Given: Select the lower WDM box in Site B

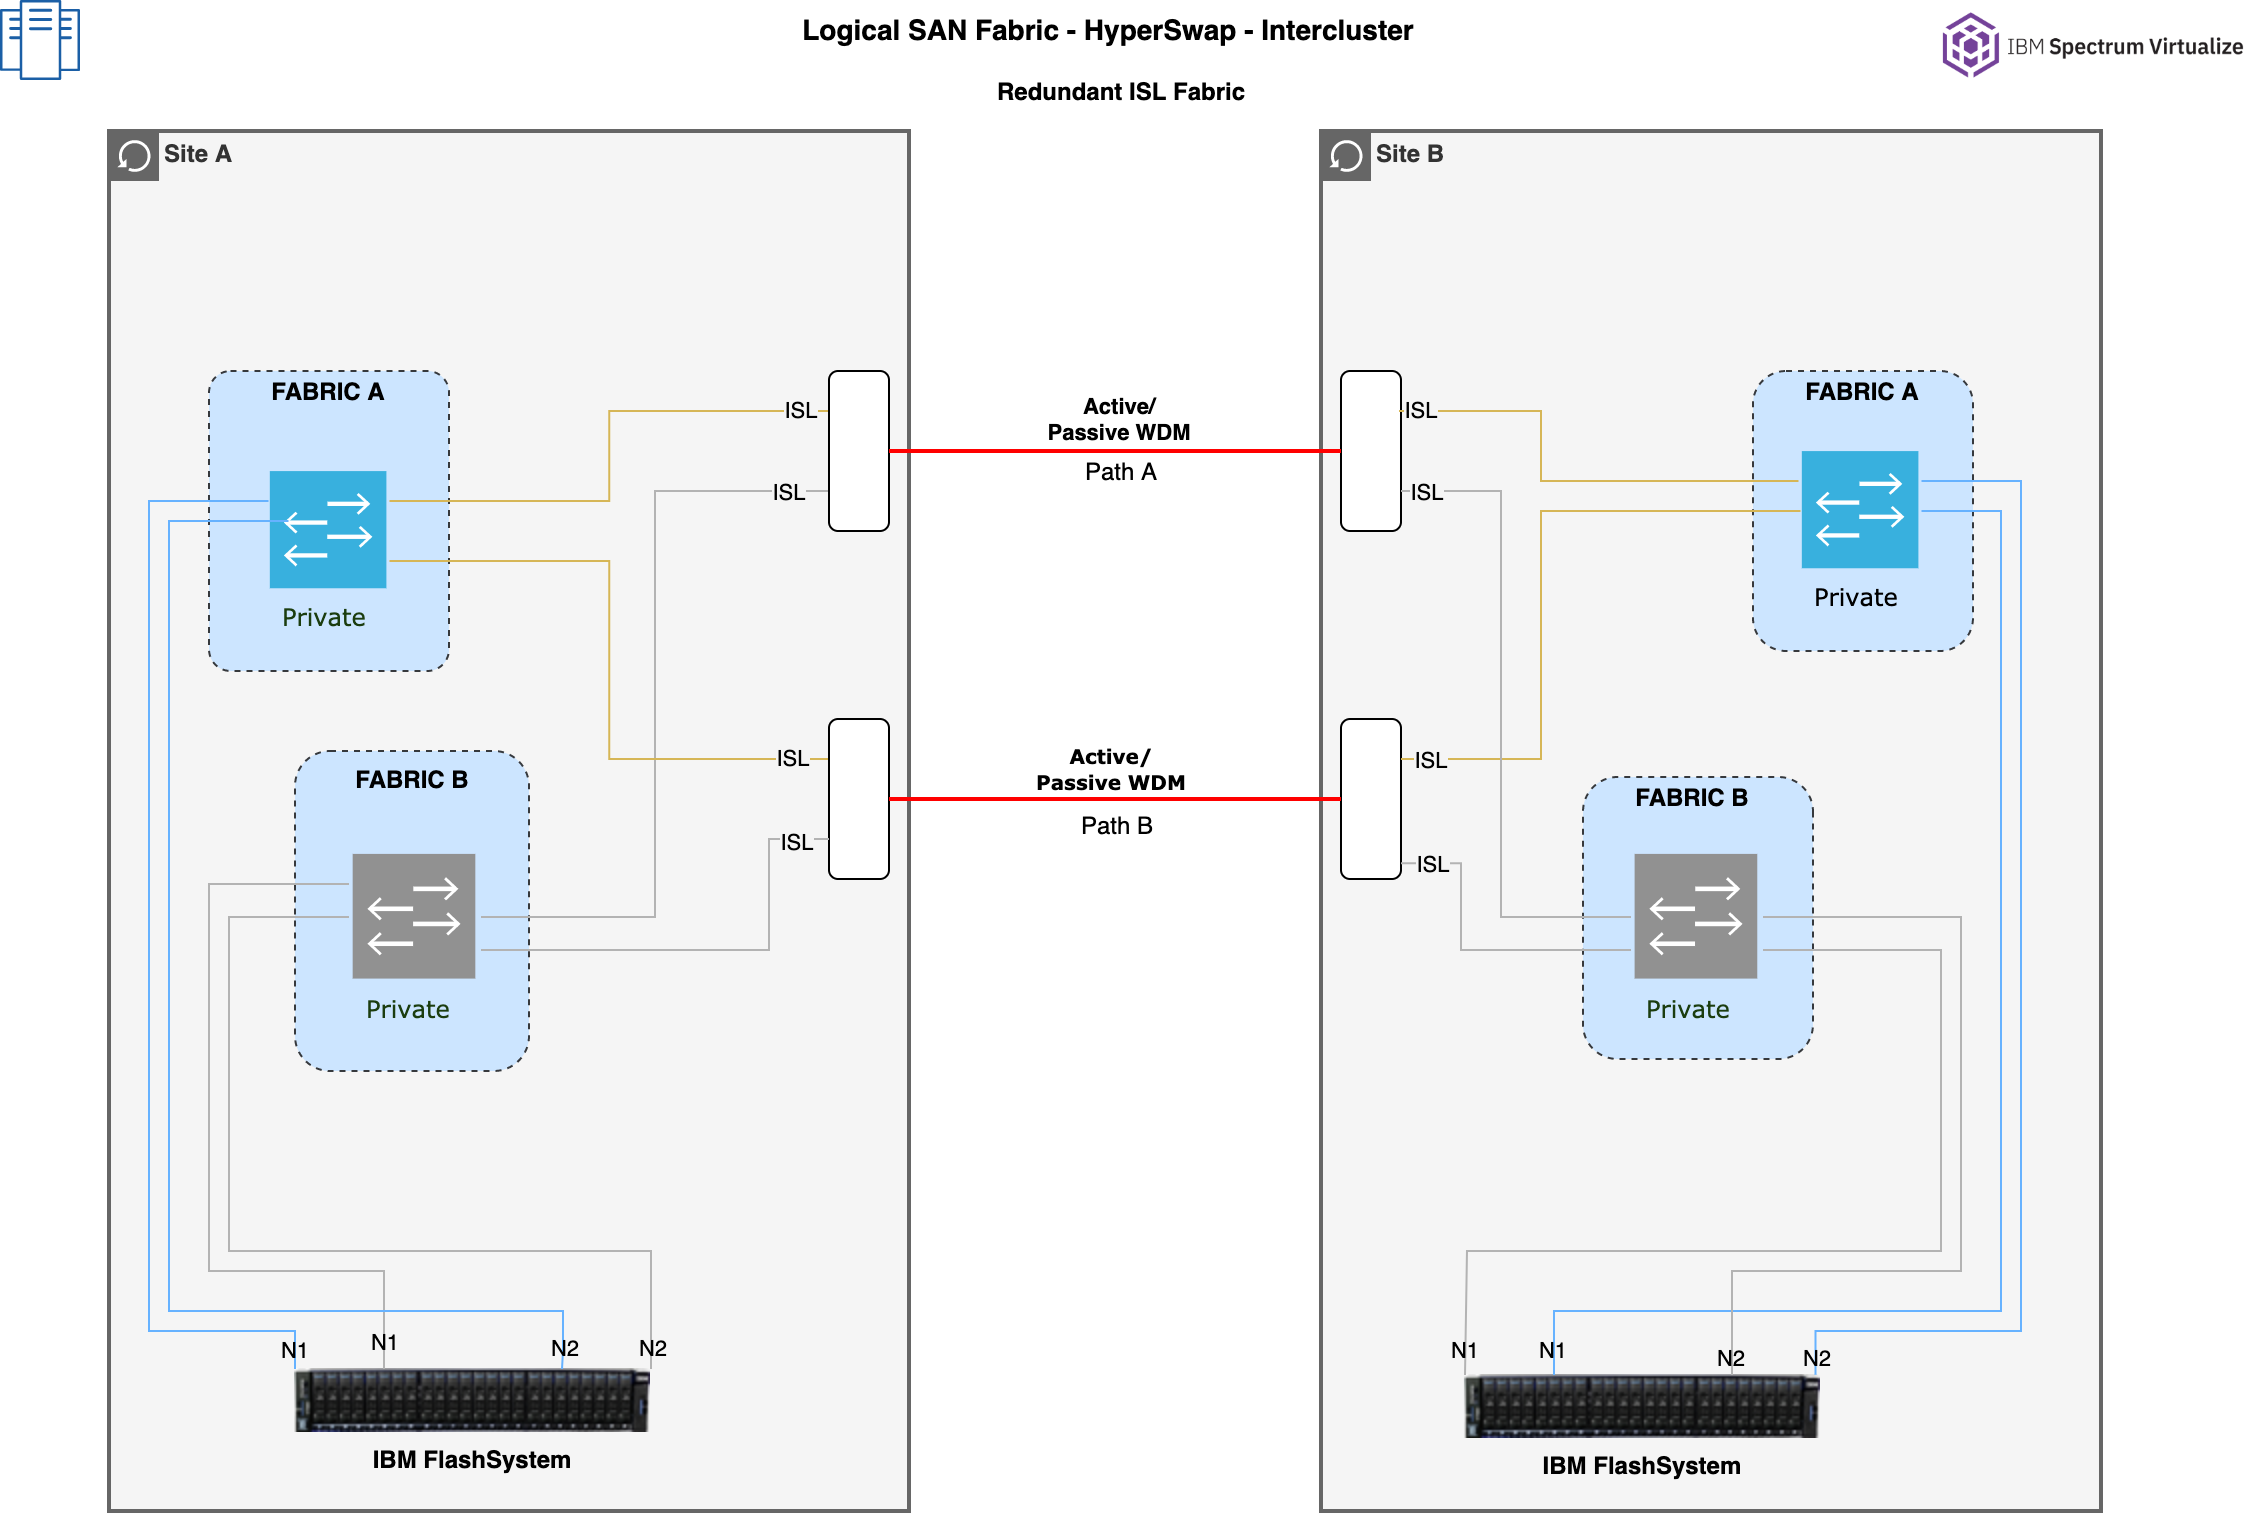Looking at the screenshot, I should (x=1370, y=799).
